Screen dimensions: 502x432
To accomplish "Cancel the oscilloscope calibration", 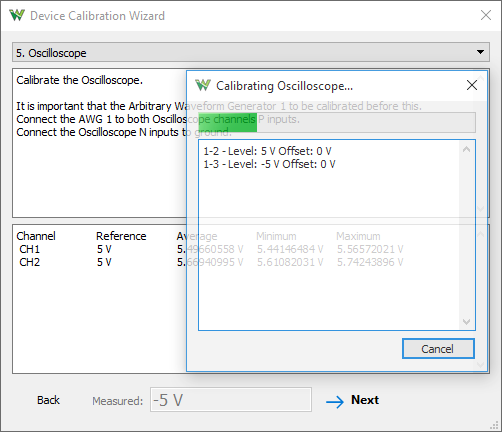I will point(438,349).
